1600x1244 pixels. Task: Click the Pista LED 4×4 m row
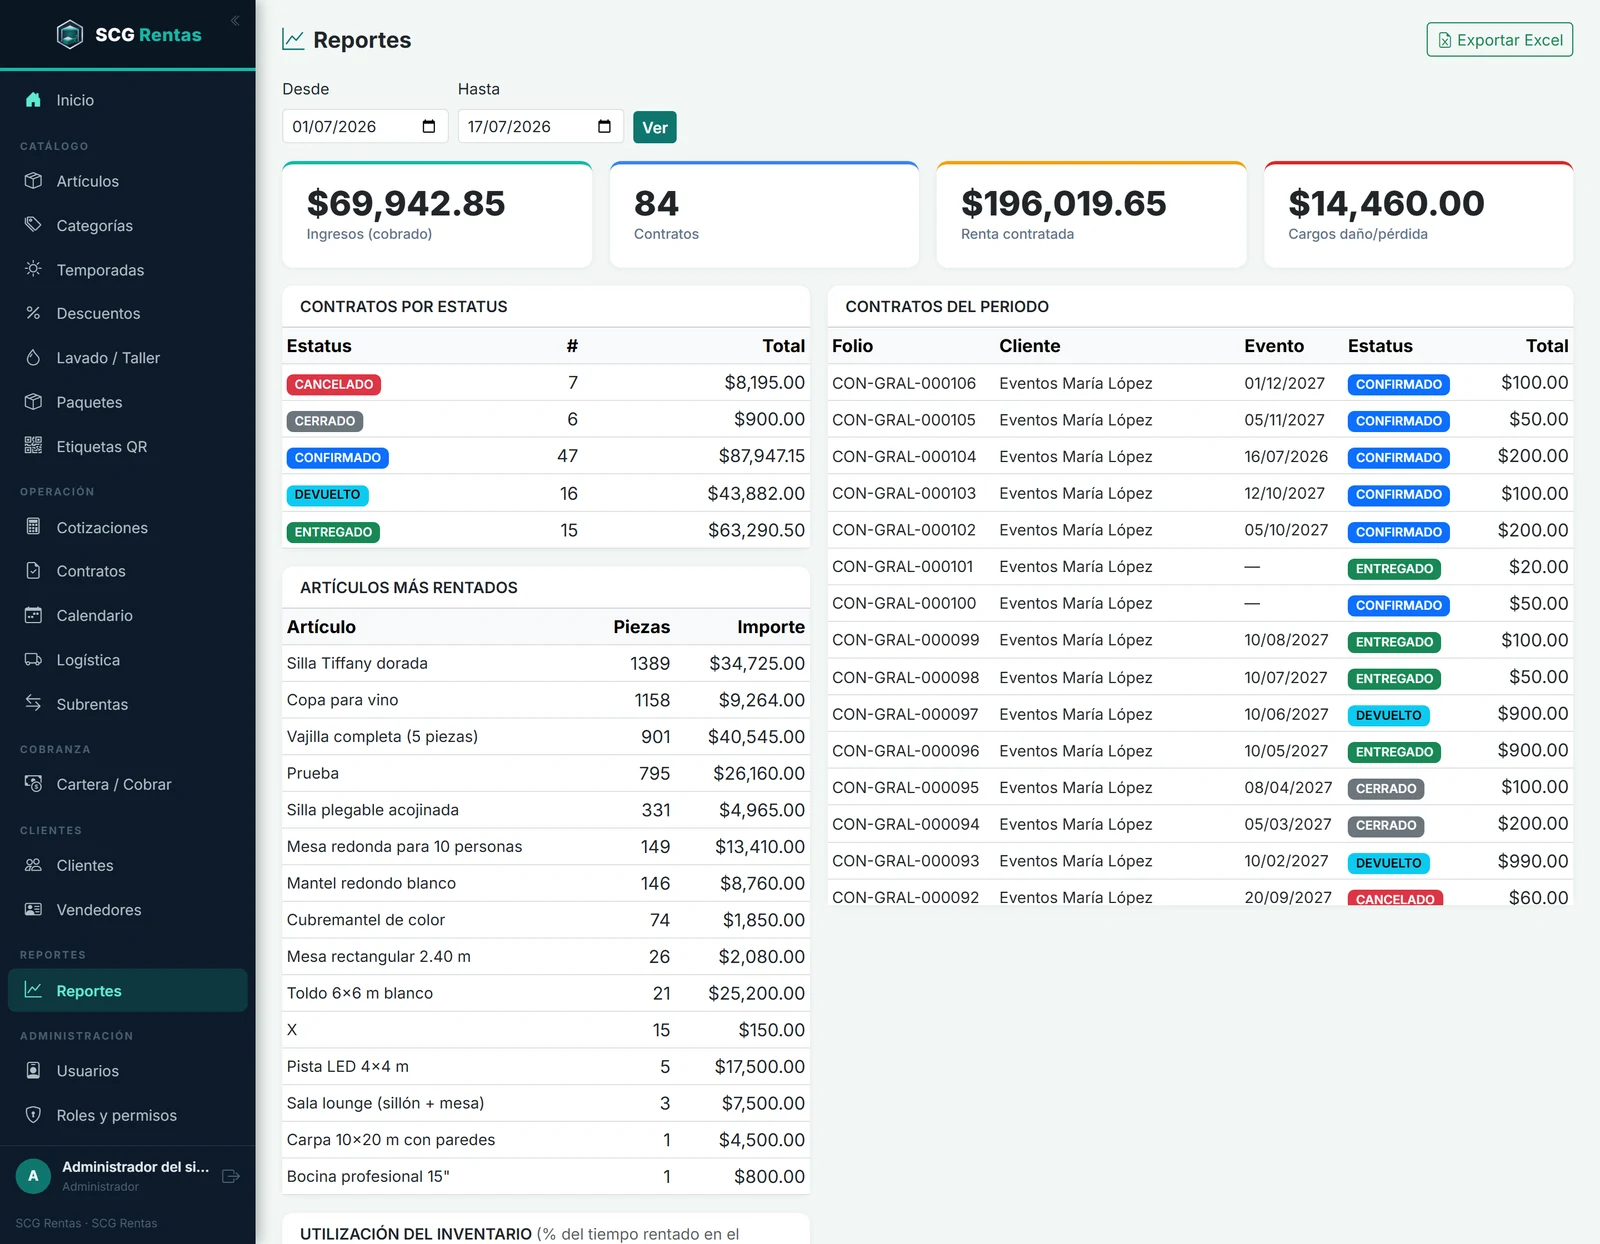[x=546, y=1066]
